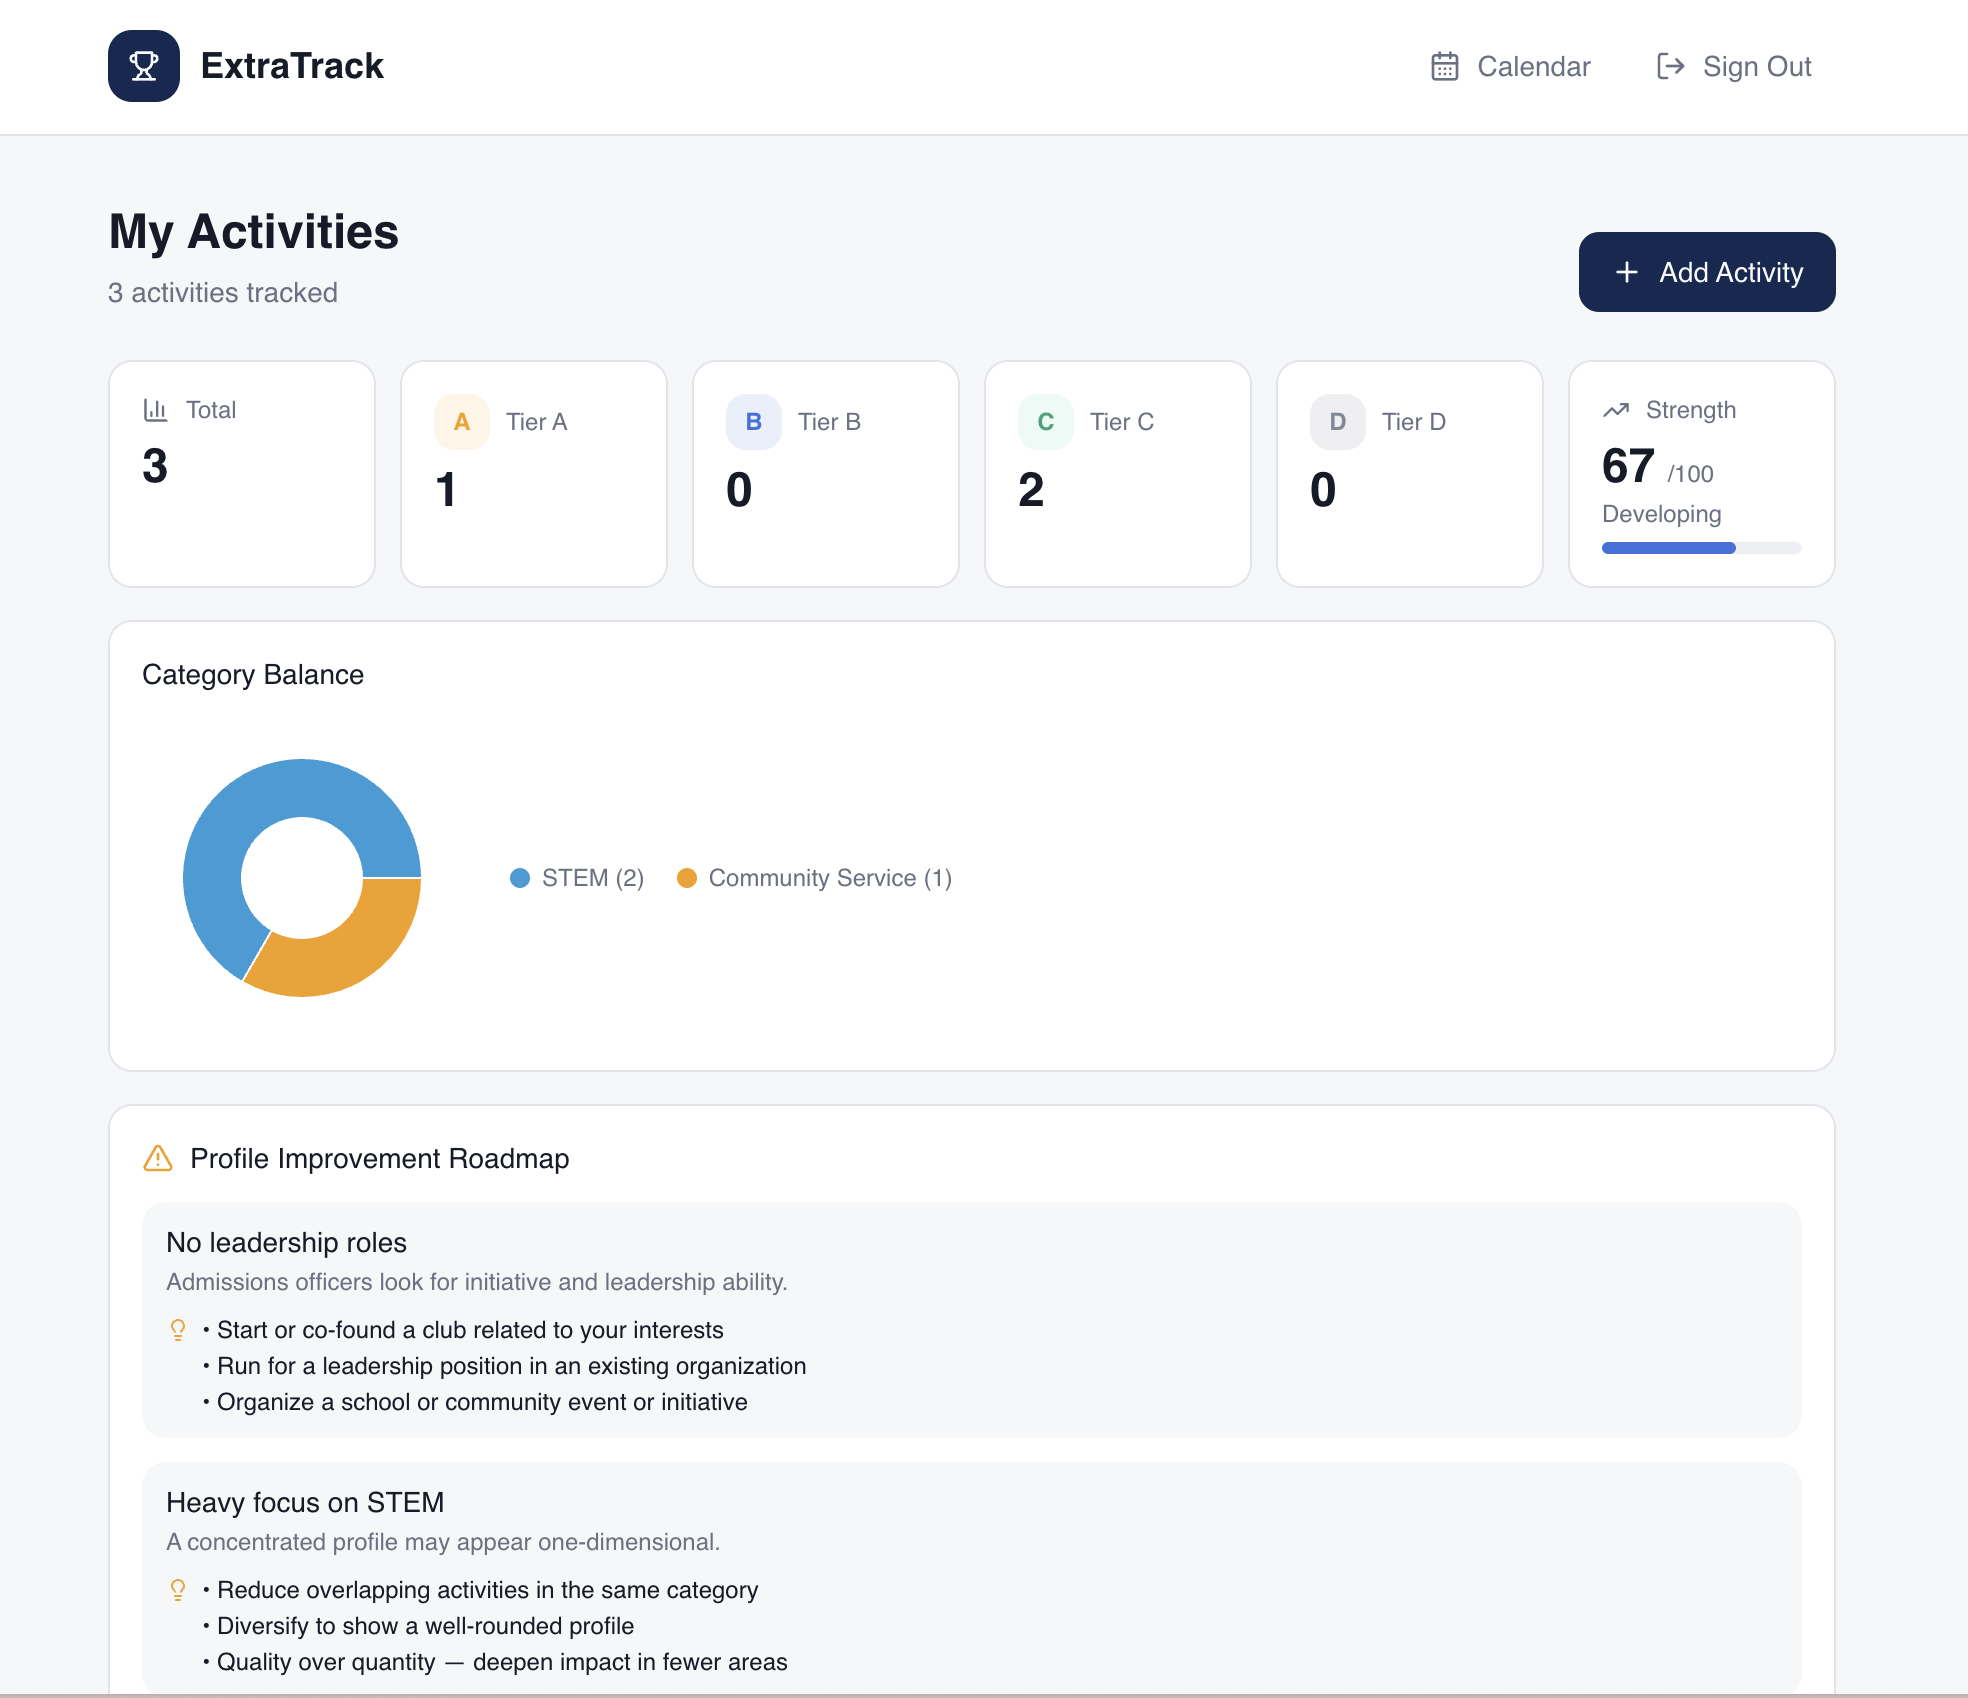Click the bar chart icon on Total card
Viewport: 1968px width, 1698px height.
pyautogui.click(x=156, y=409)
